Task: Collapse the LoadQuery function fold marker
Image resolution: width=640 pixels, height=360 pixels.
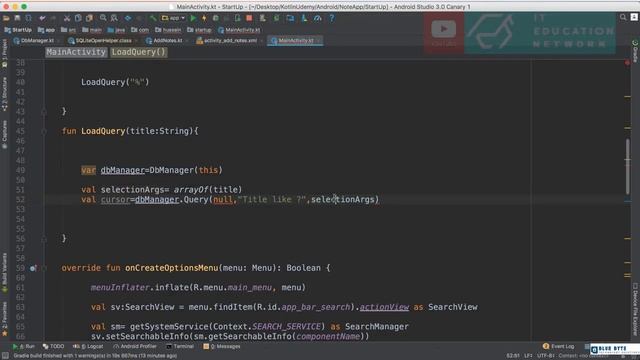Action: 44,131
